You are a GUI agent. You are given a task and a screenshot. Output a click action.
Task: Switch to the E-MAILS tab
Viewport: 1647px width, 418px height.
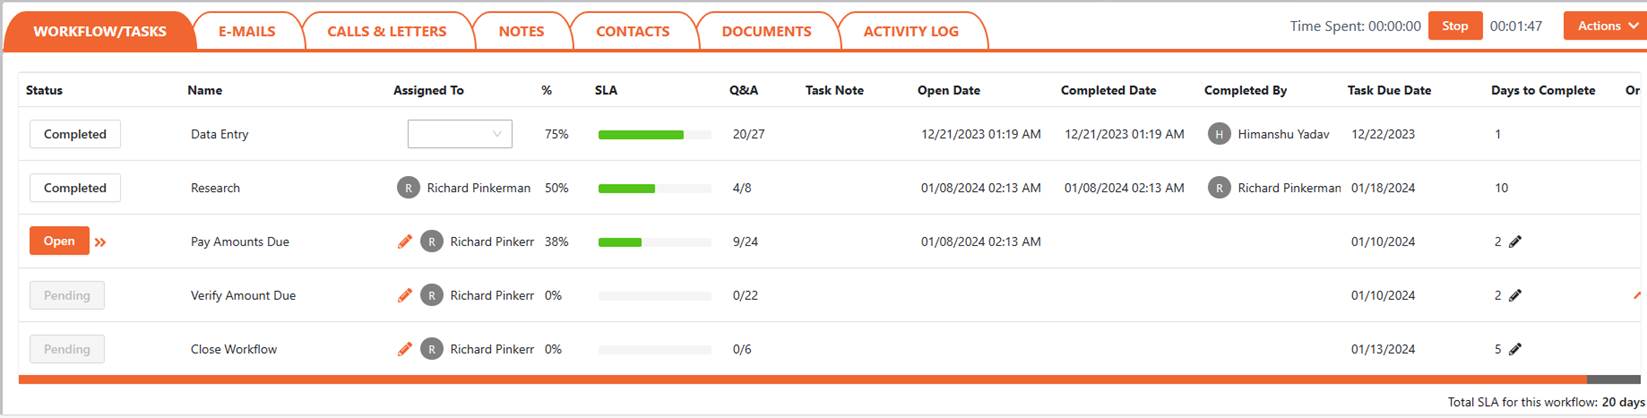tap(247, 31)
